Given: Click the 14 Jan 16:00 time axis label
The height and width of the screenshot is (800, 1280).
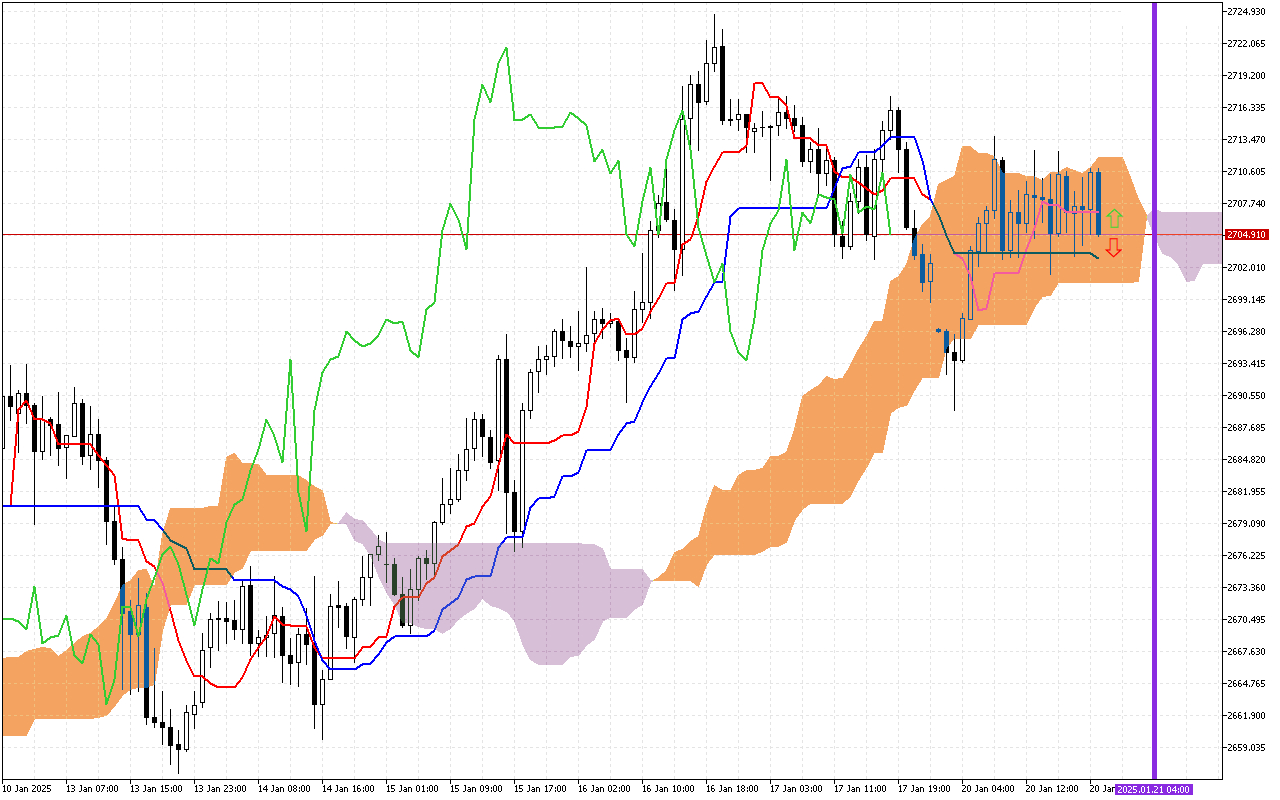Looking at the screenshot, I should pyautogui.click(x=347, y=789).
